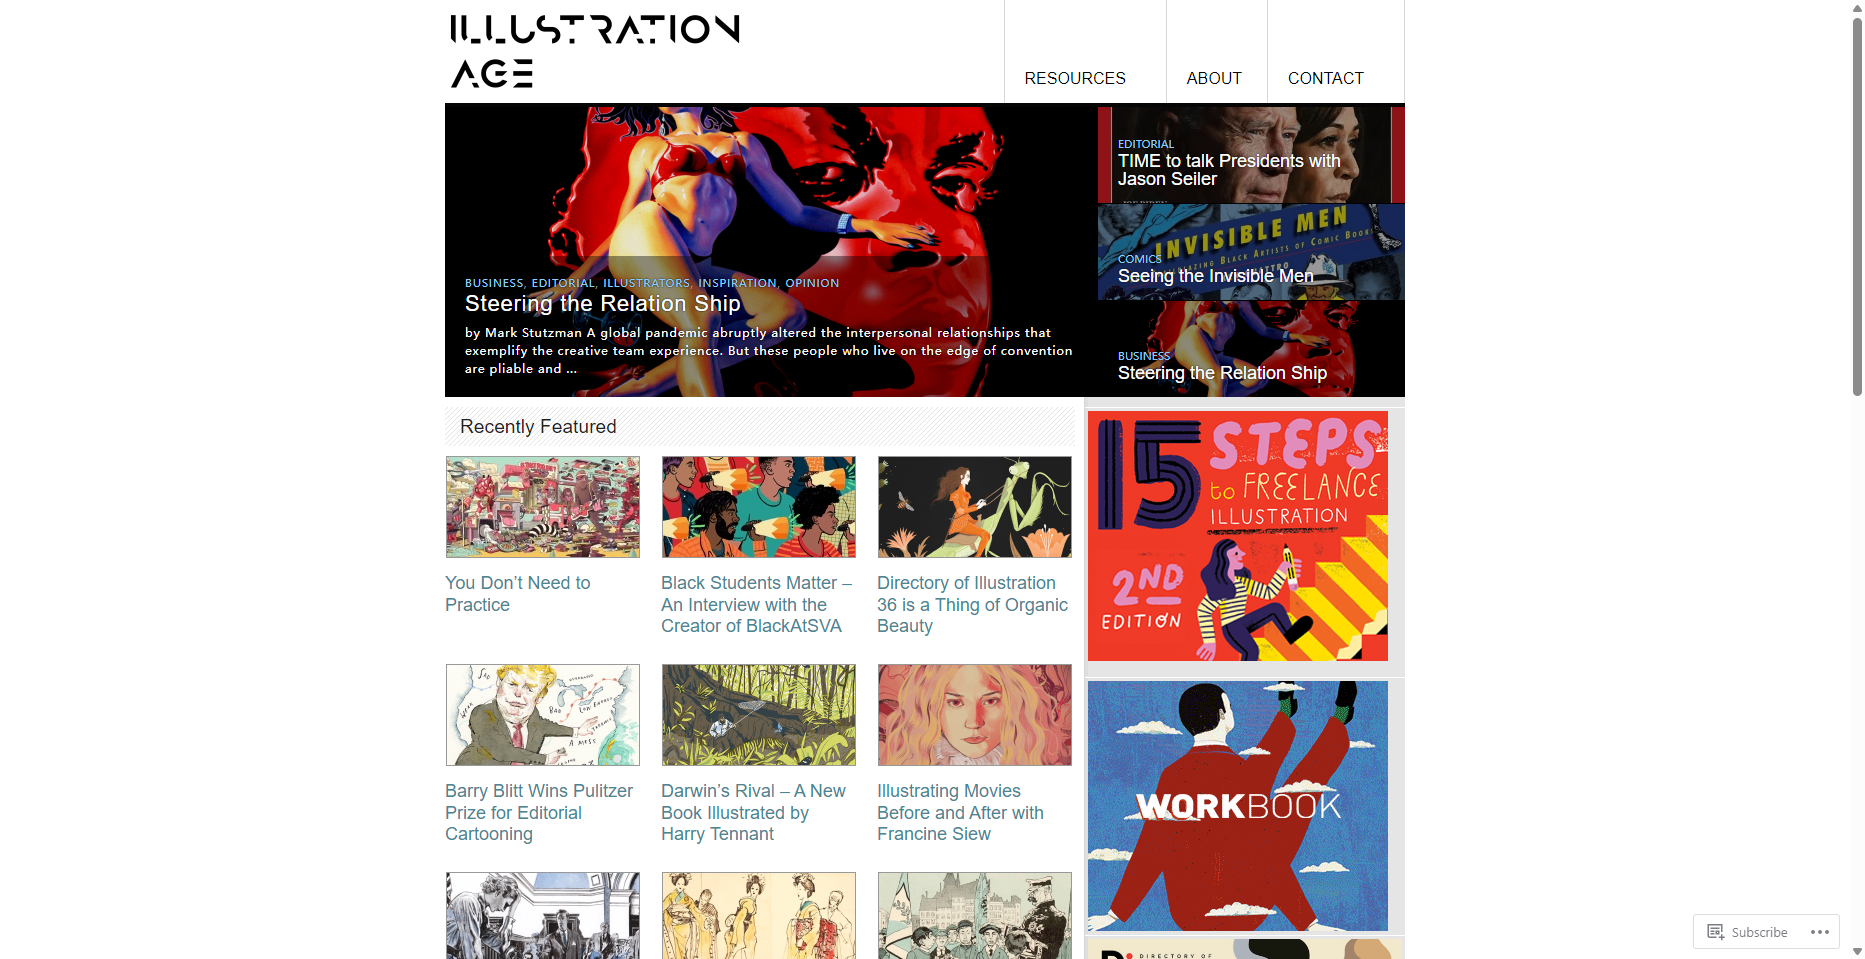The width and height of the screenshot is (1865, 959).
Task: Go to the About page
Action: [x=1214, y=78]
